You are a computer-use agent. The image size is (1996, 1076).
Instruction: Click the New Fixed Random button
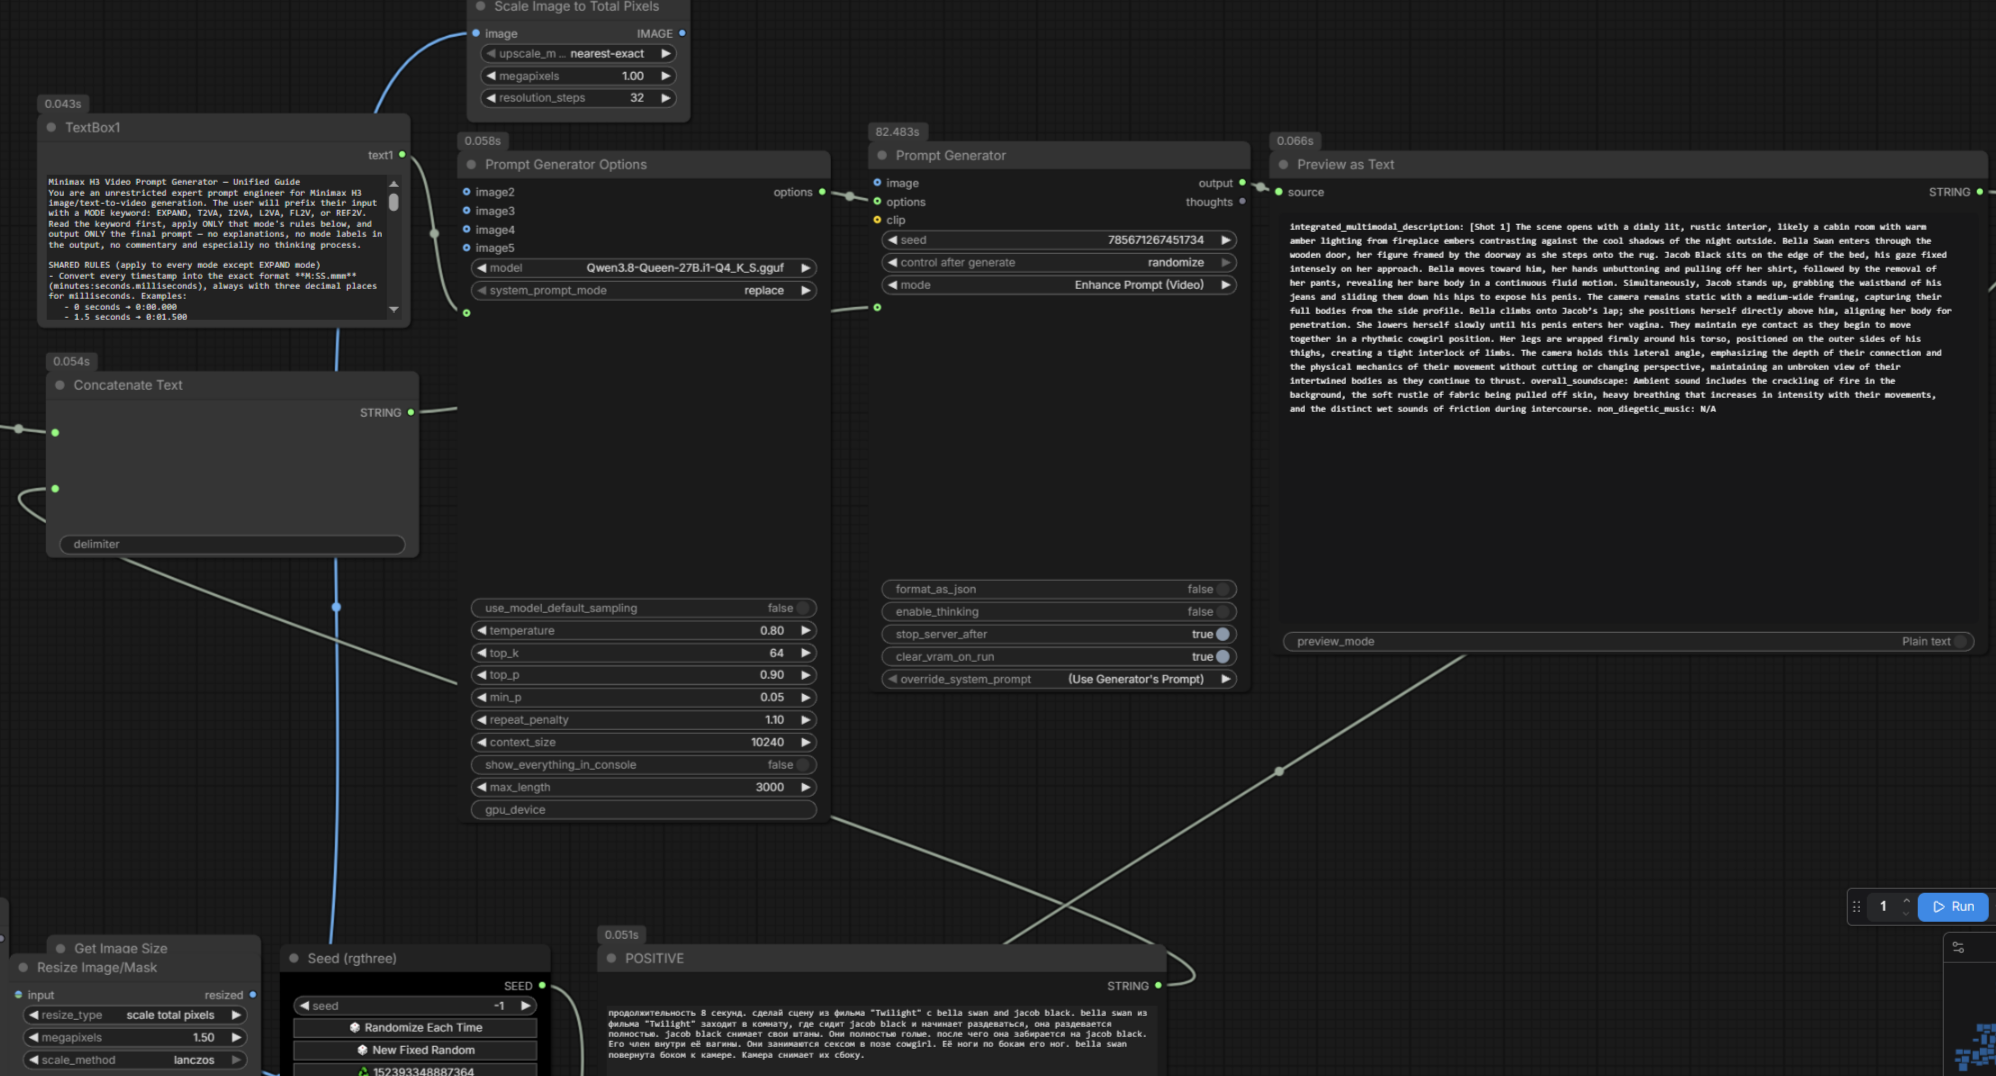tap(415, 1050)
